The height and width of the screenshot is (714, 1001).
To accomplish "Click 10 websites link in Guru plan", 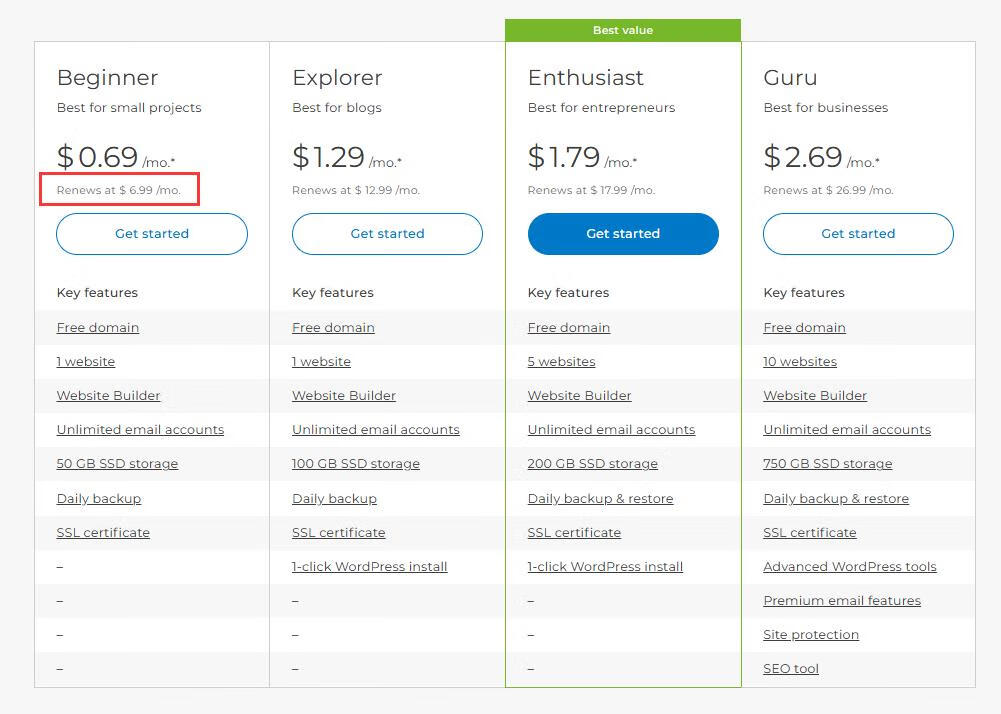I will (800, 362).
